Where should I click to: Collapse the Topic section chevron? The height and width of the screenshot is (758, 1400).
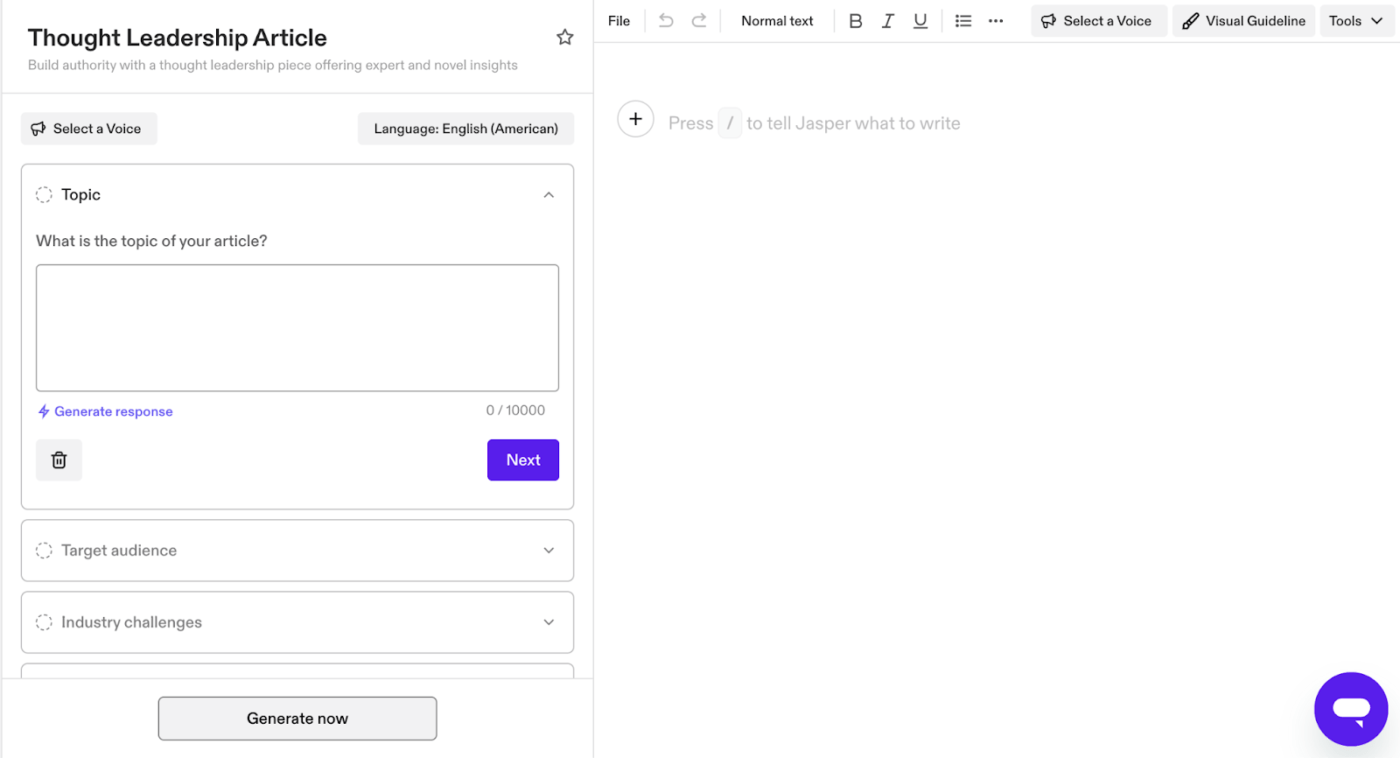[549, 195]
